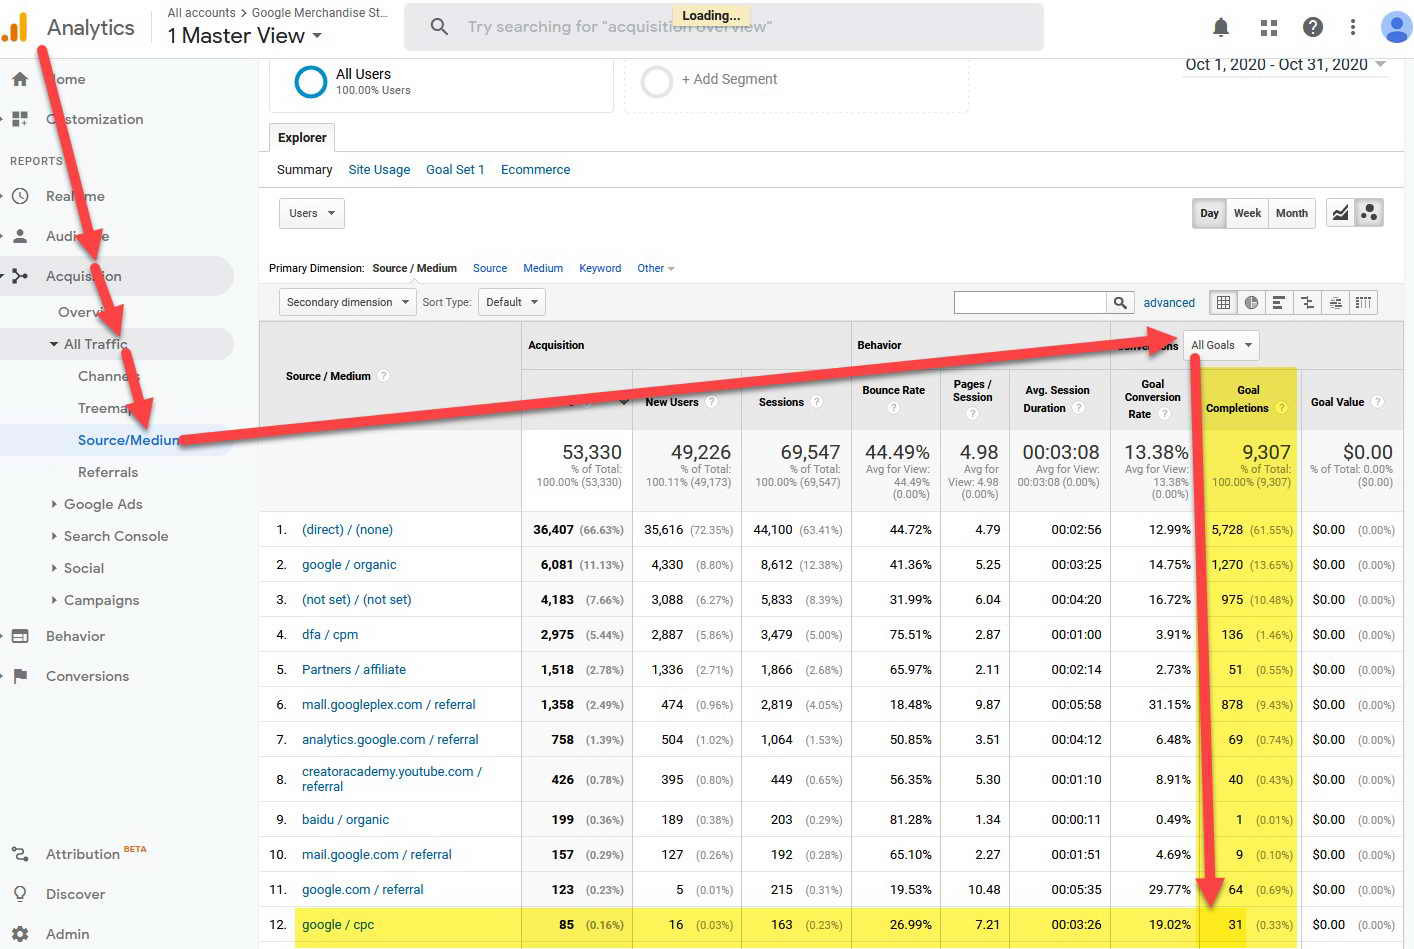Select the term cloud view icon
The height and width of the screenshot is (949, 1414).
1335,302
